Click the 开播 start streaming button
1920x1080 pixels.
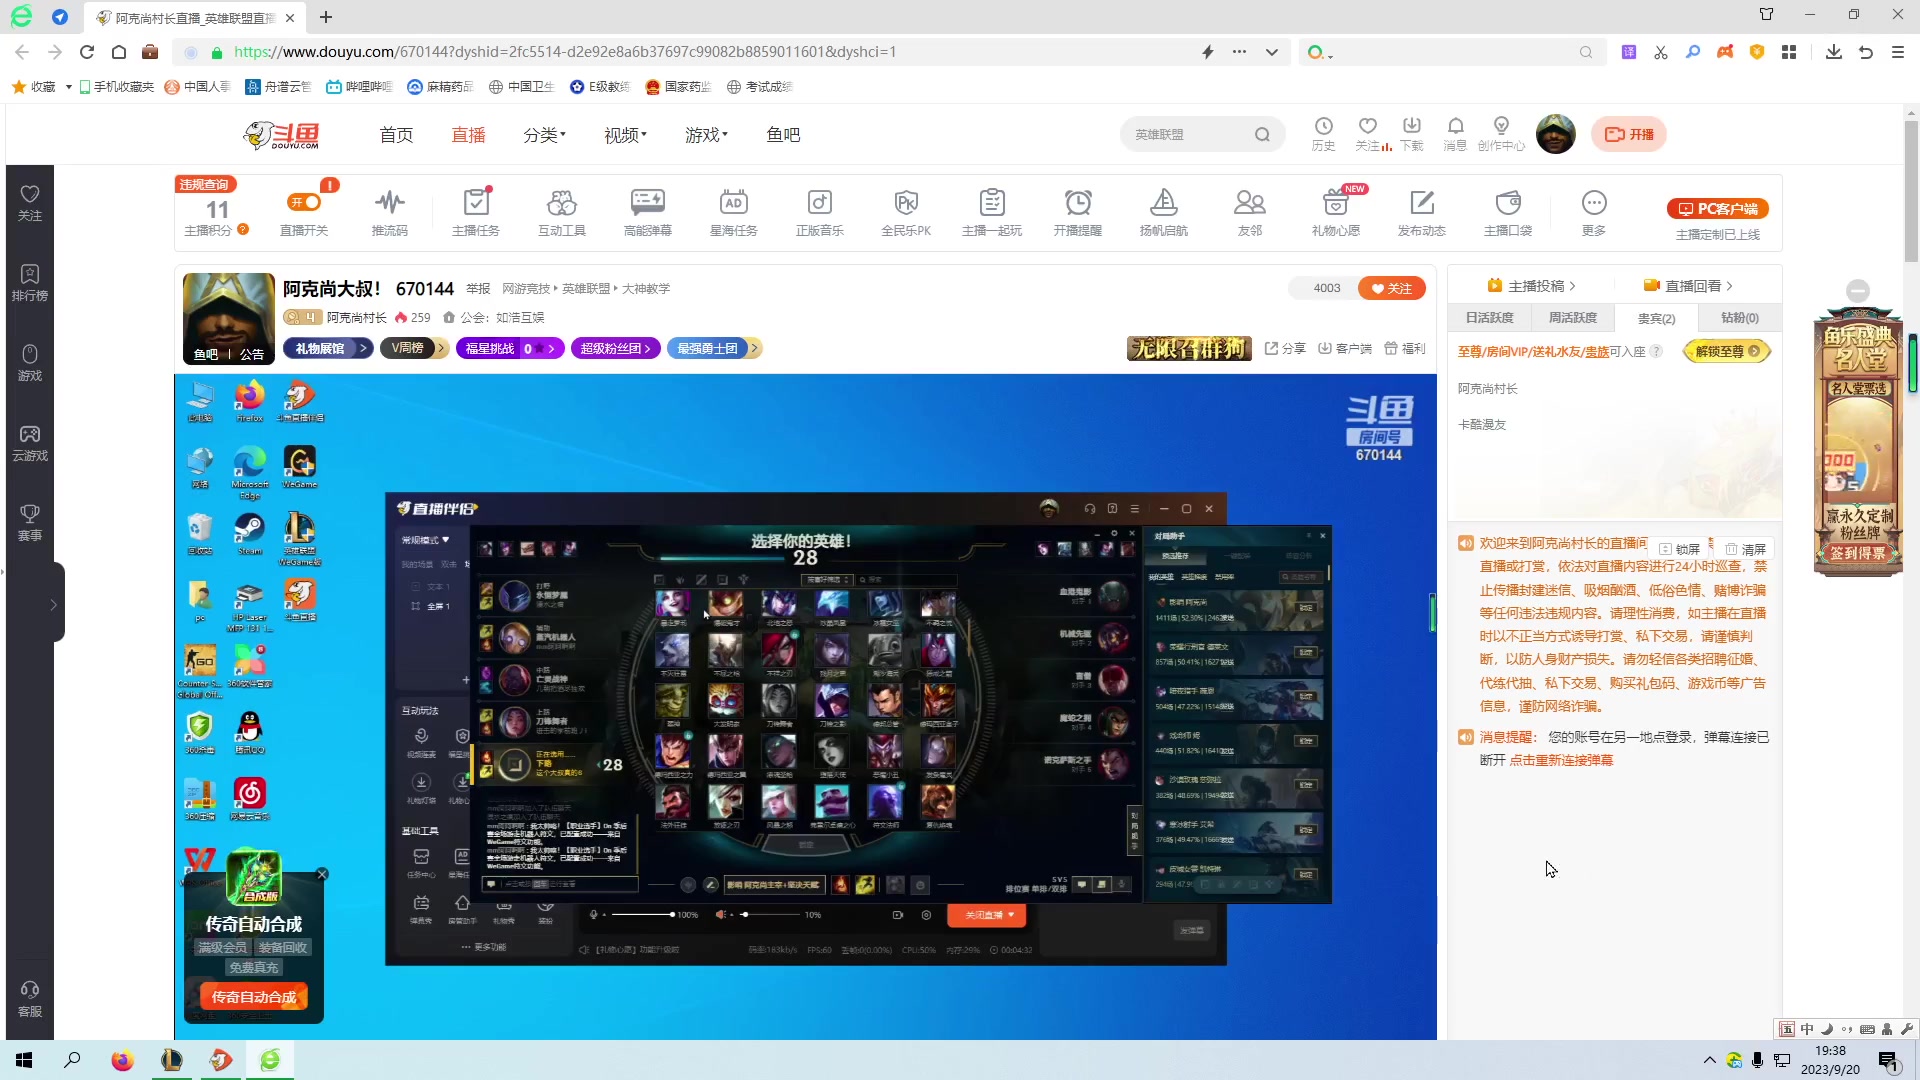(1629, 134)
